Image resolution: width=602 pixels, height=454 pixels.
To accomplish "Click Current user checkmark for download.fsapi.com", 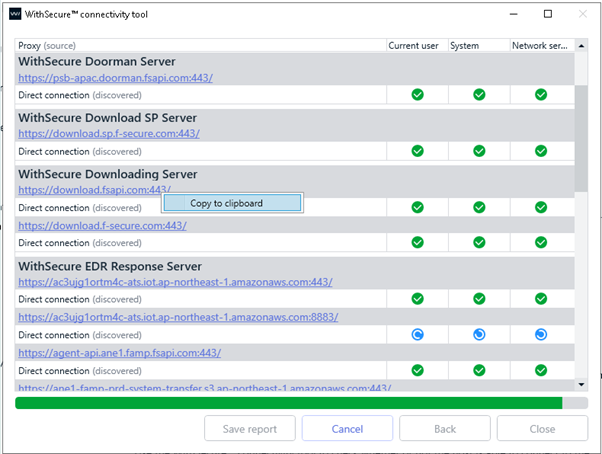I will click(x=417, y=207).
